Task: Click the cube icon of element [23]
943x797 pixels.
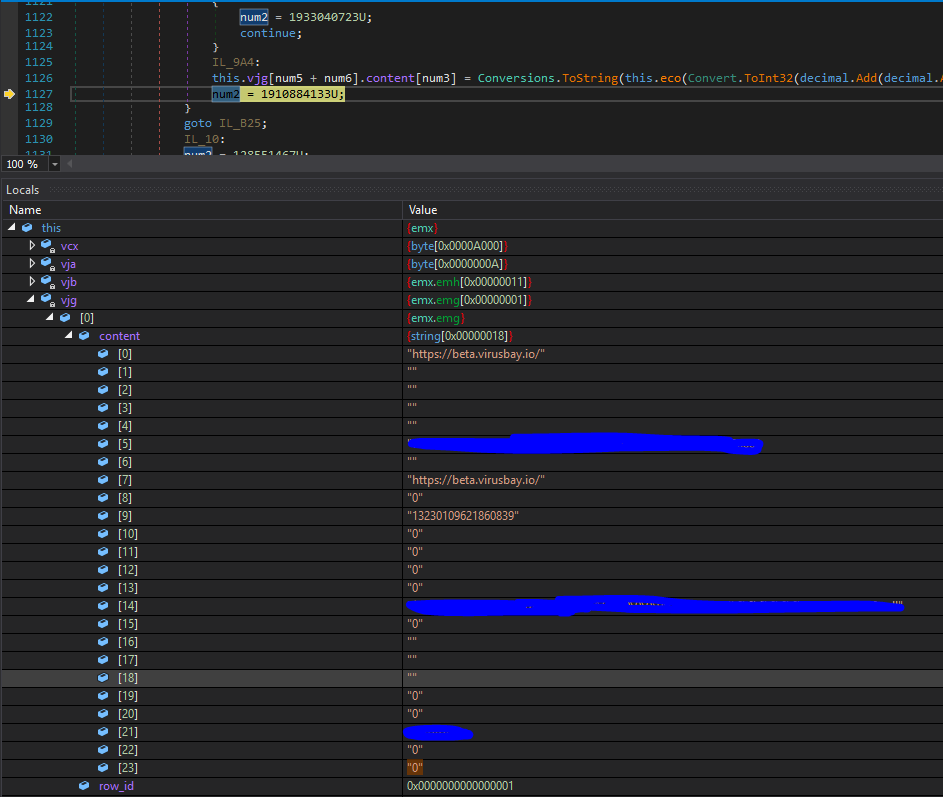Action: click(103, 768)
